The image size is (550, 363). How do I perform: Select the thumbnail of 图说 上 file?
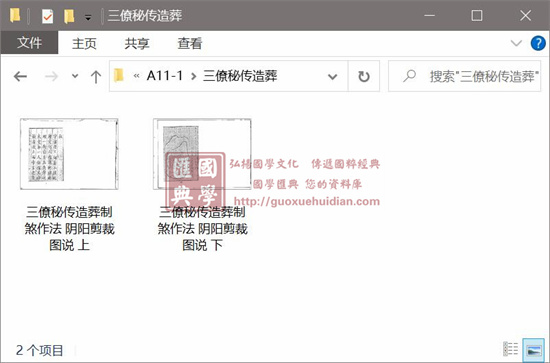pyautogui.click(x=69, y=154)
